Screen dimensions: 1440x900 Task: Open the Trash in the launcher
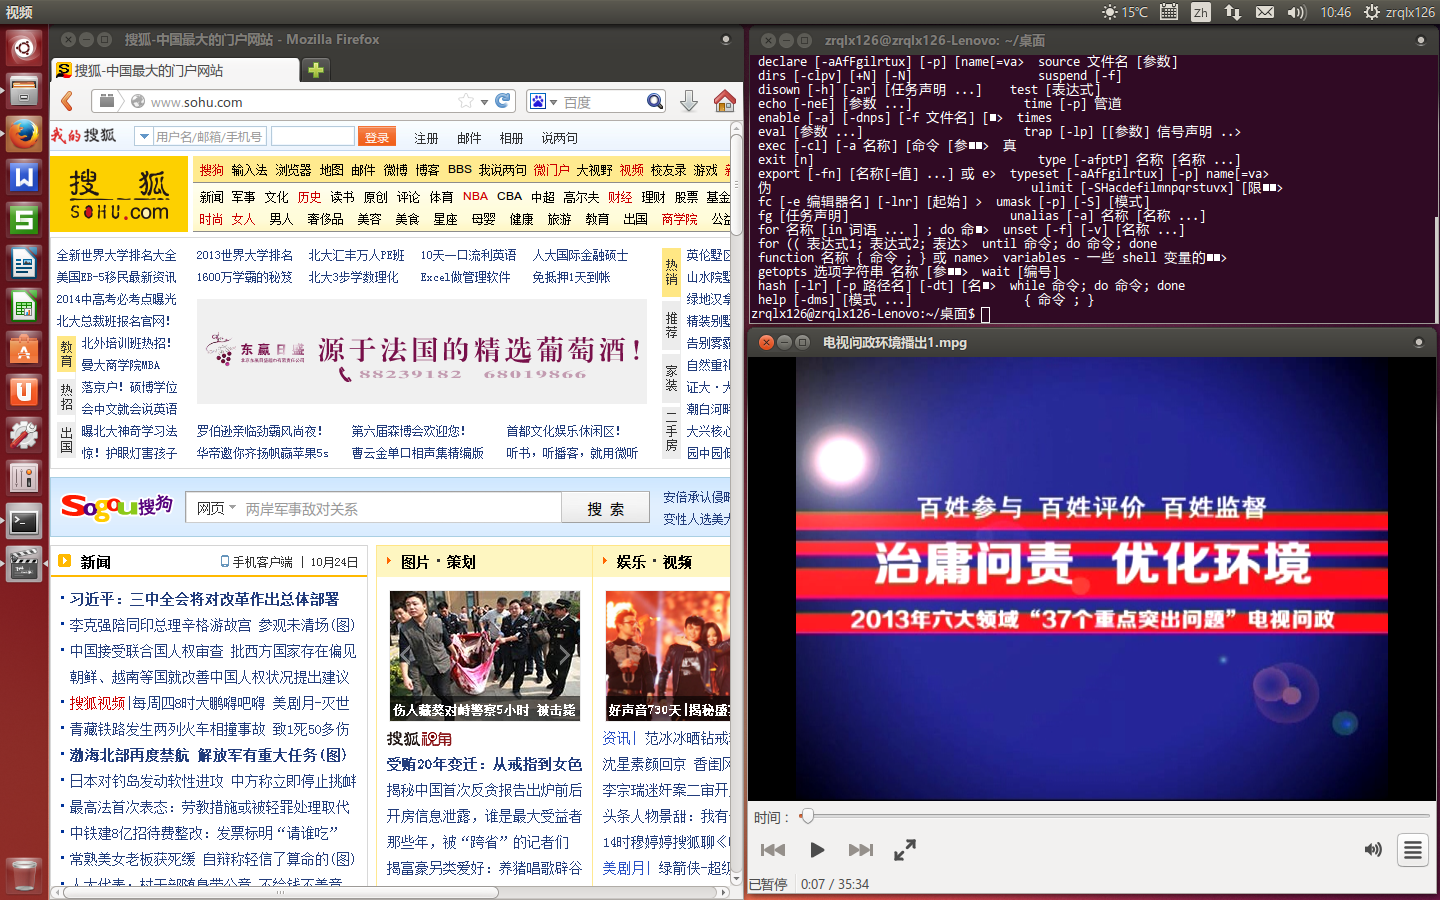coord(24,875)
